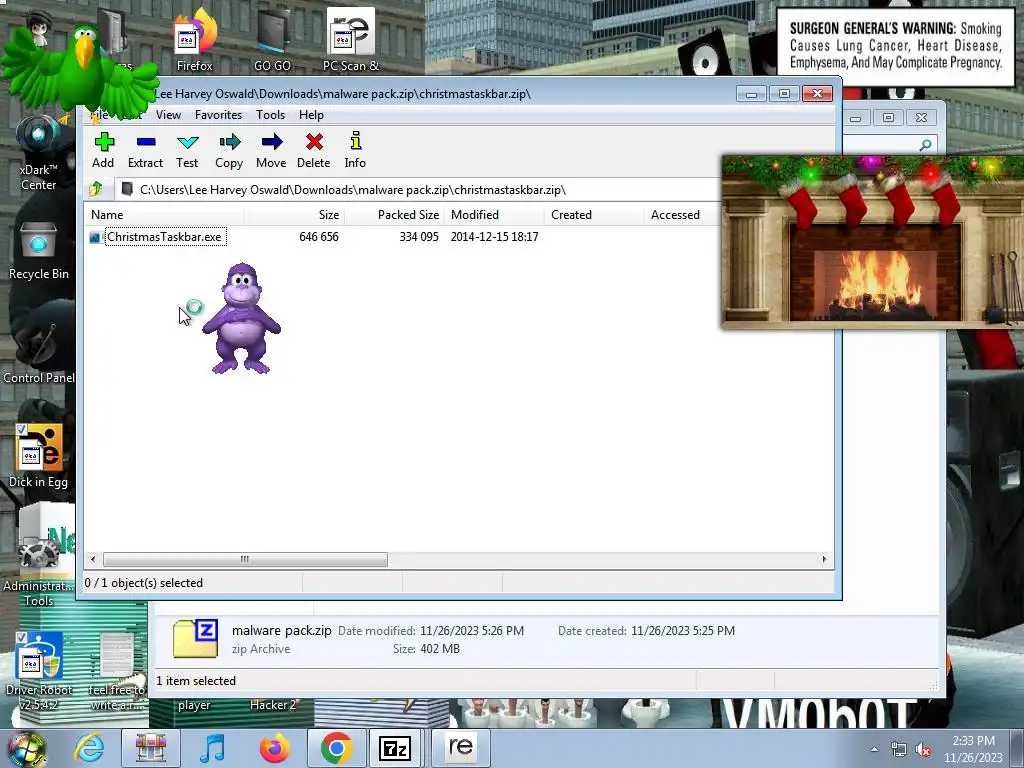Image resolution: width=1024 pixels, height=768 pixels.
Task: Open the View menu
Action: click(x=168, y=115)
